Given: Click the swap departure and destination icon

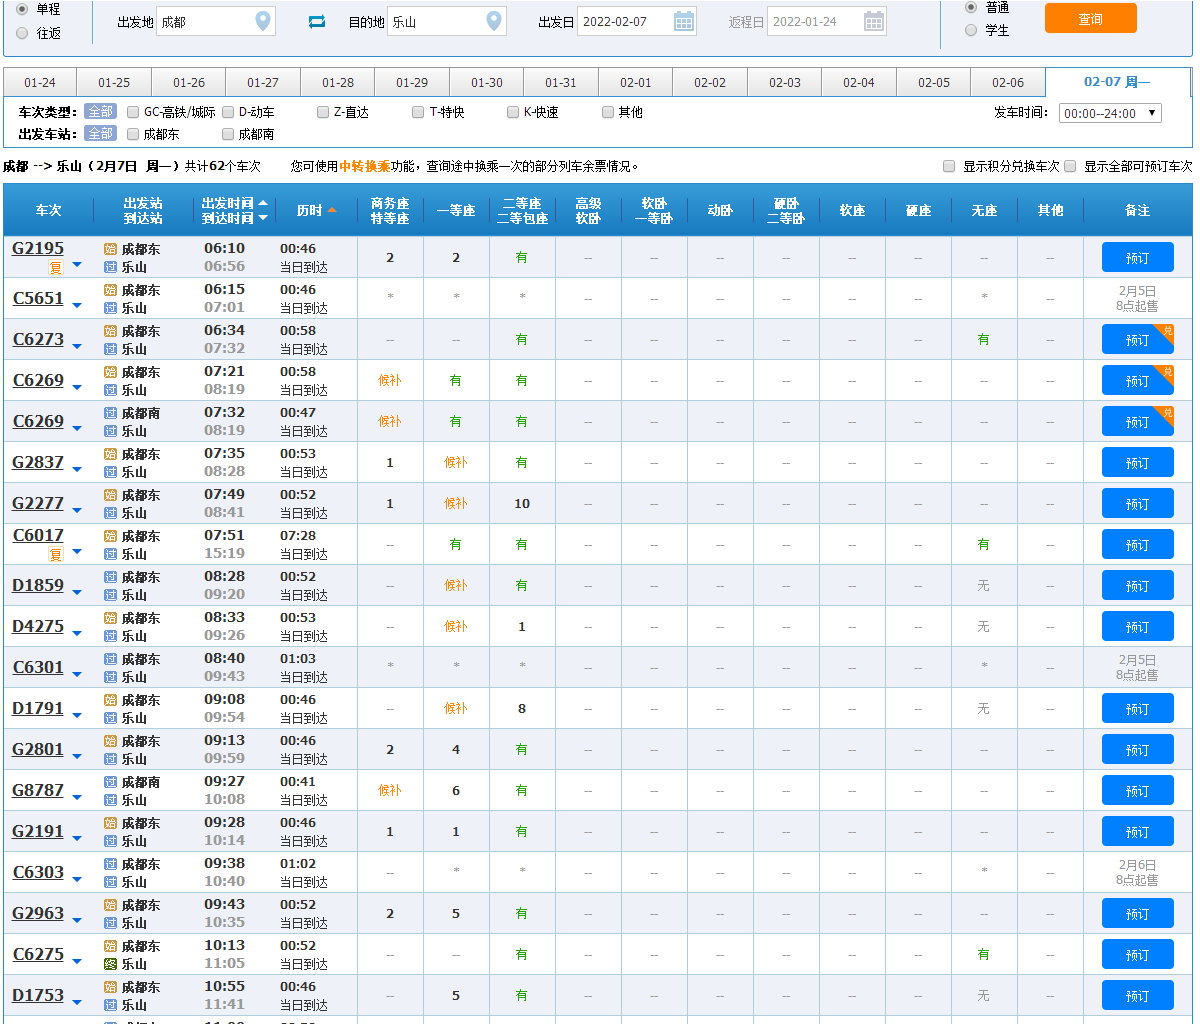Looking at the screenshot, I should click(317, 21).
